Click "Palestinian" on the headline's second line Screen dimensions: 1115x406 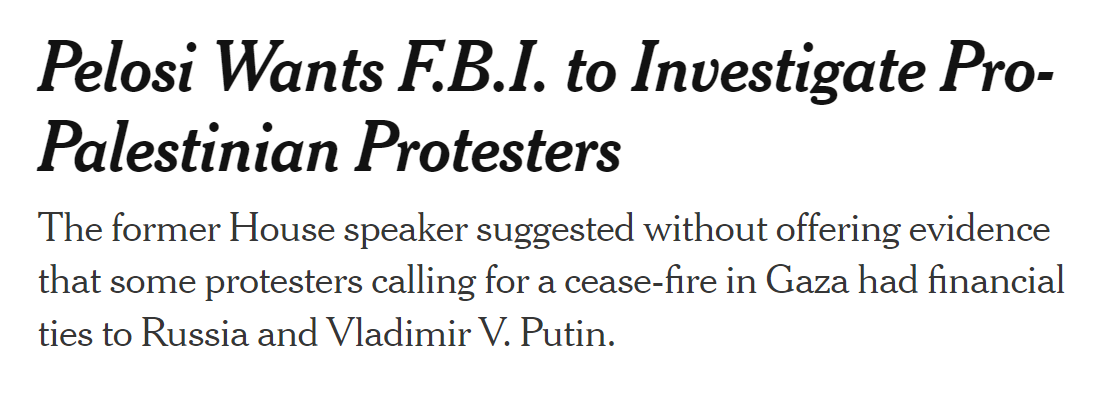tap(188, 149)
